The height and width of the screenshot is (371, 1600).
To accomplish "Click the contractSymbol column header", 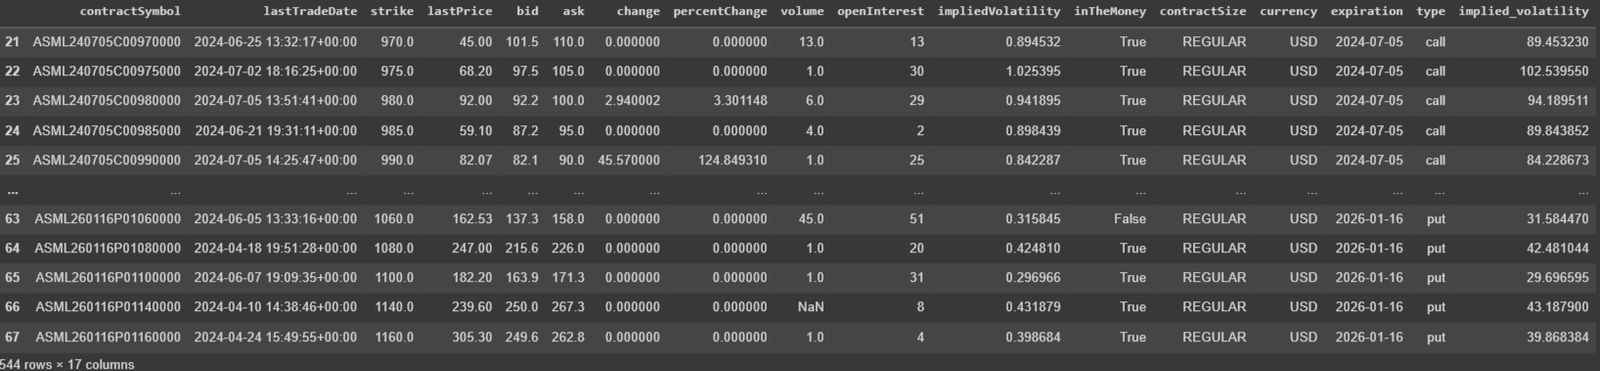I will click(130, 11).
